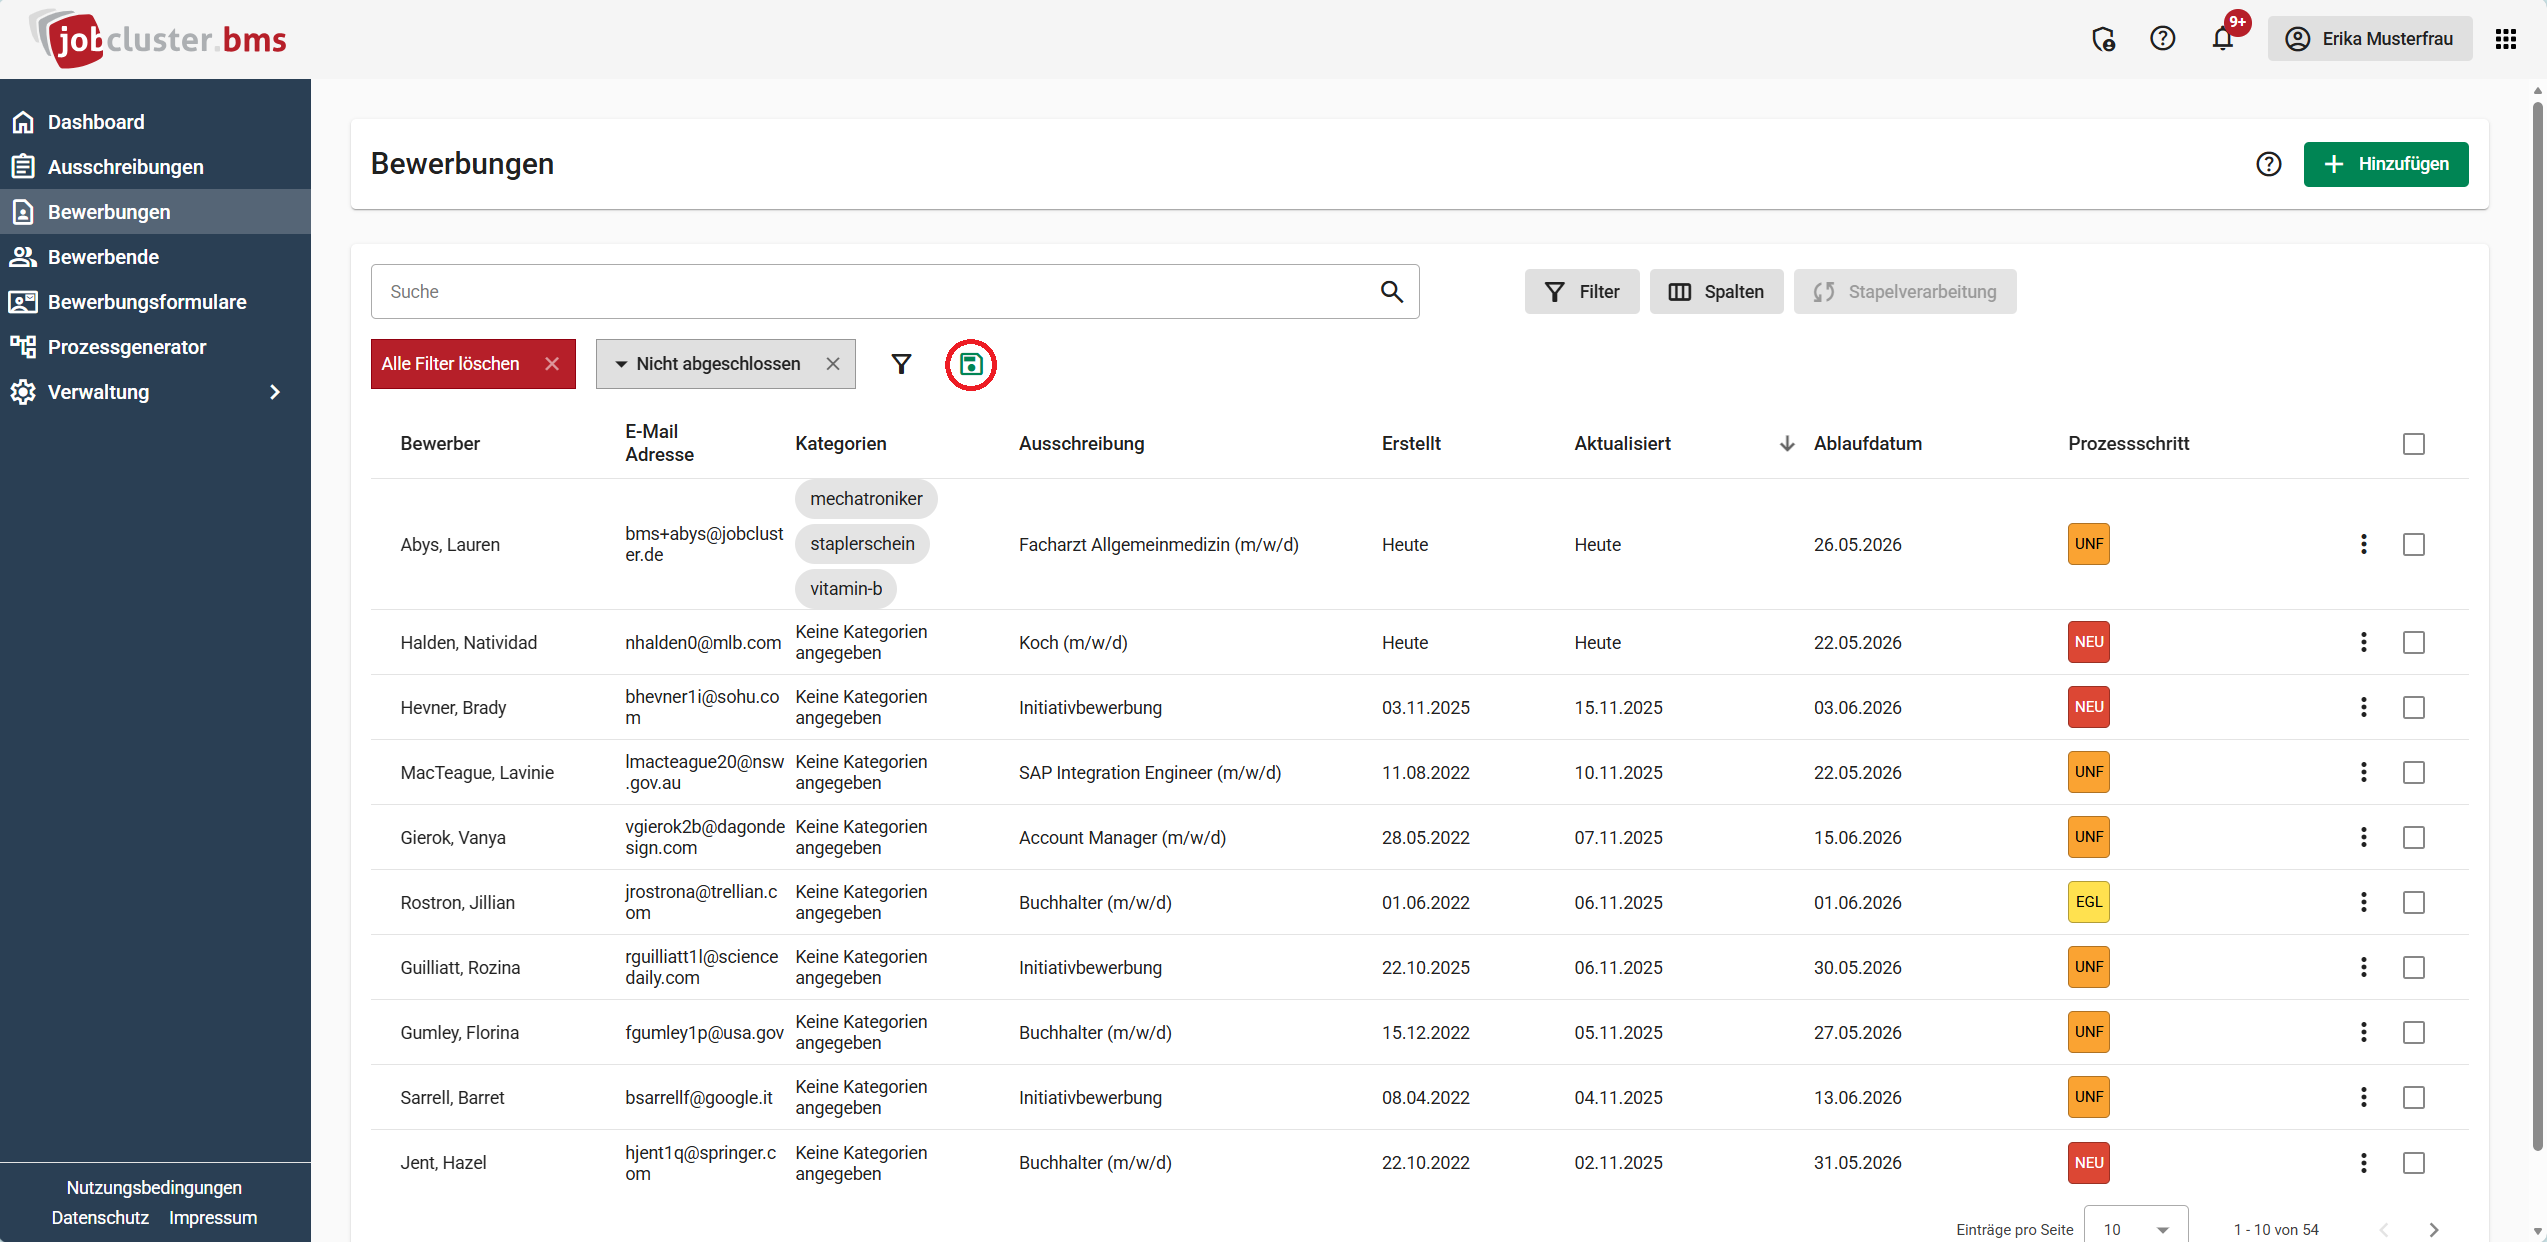Viewport: 2547px width, 1242px height.
Task: Open the notifications bell
Action: click(x=2222, y=39)
